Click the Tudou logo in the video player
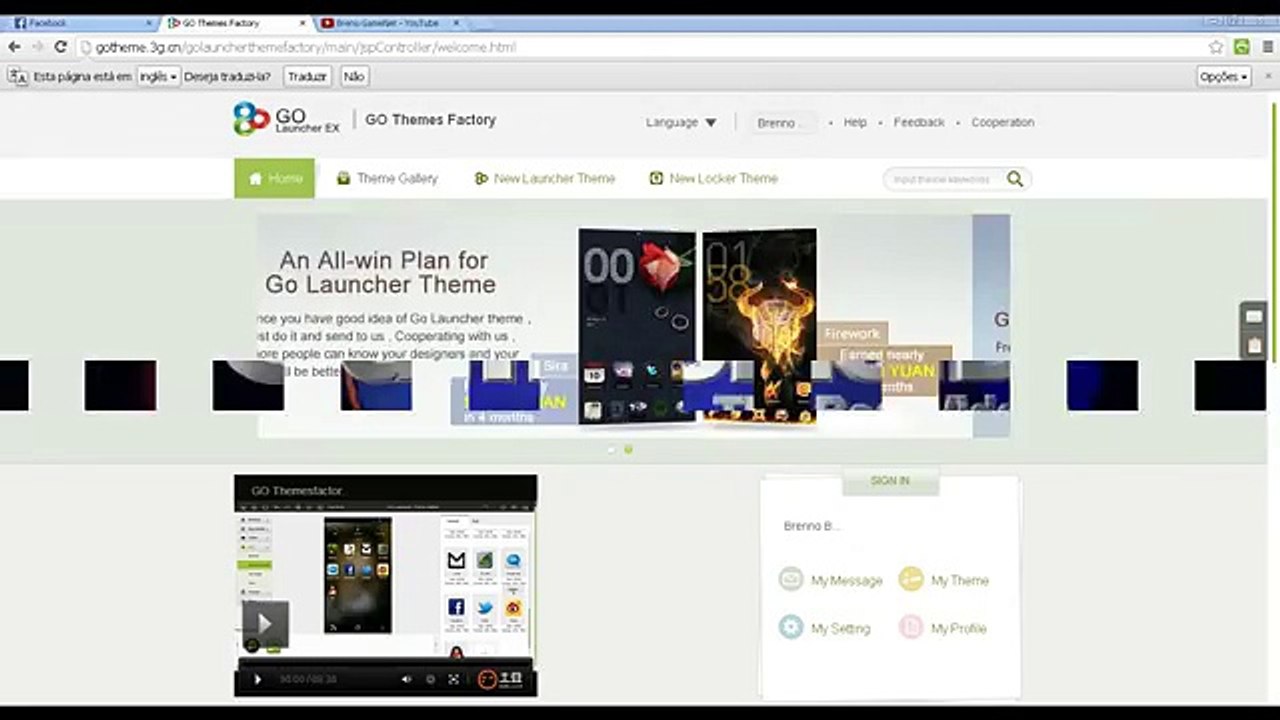The height and width of the screenshot is (720, 1280). 500,680
